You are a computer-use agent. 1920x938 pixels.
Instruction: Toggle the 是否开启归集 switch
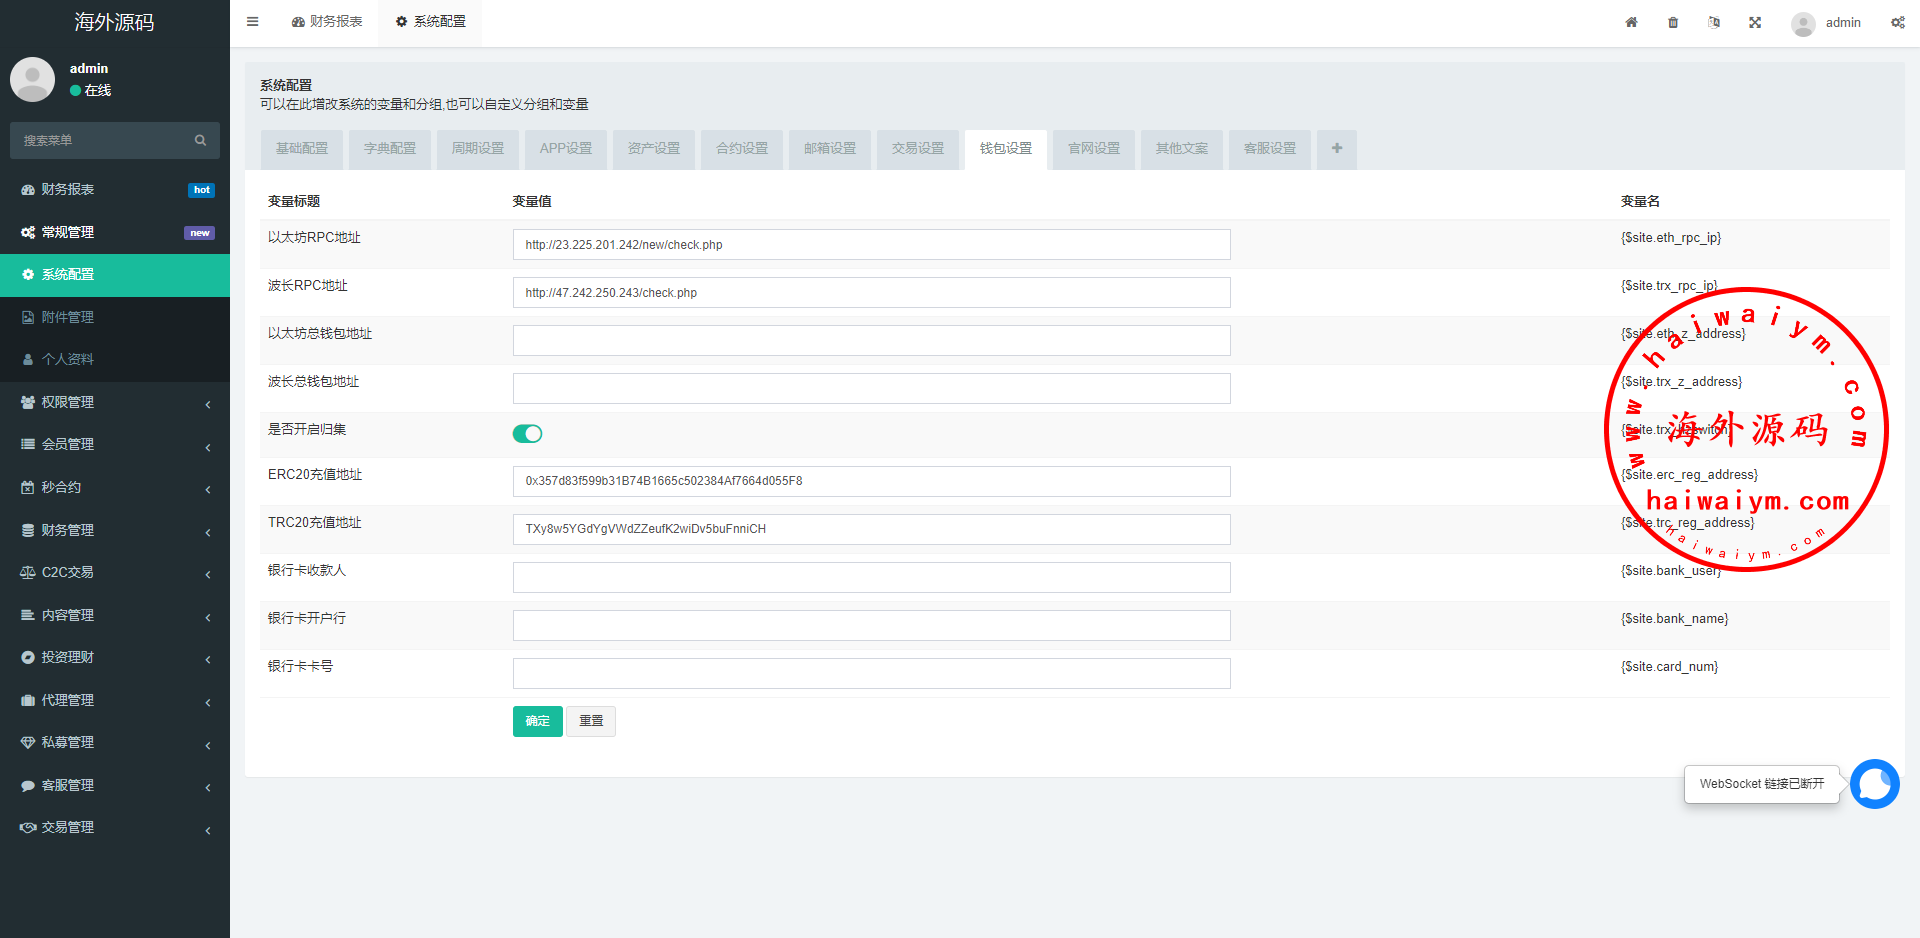(527, 433)
